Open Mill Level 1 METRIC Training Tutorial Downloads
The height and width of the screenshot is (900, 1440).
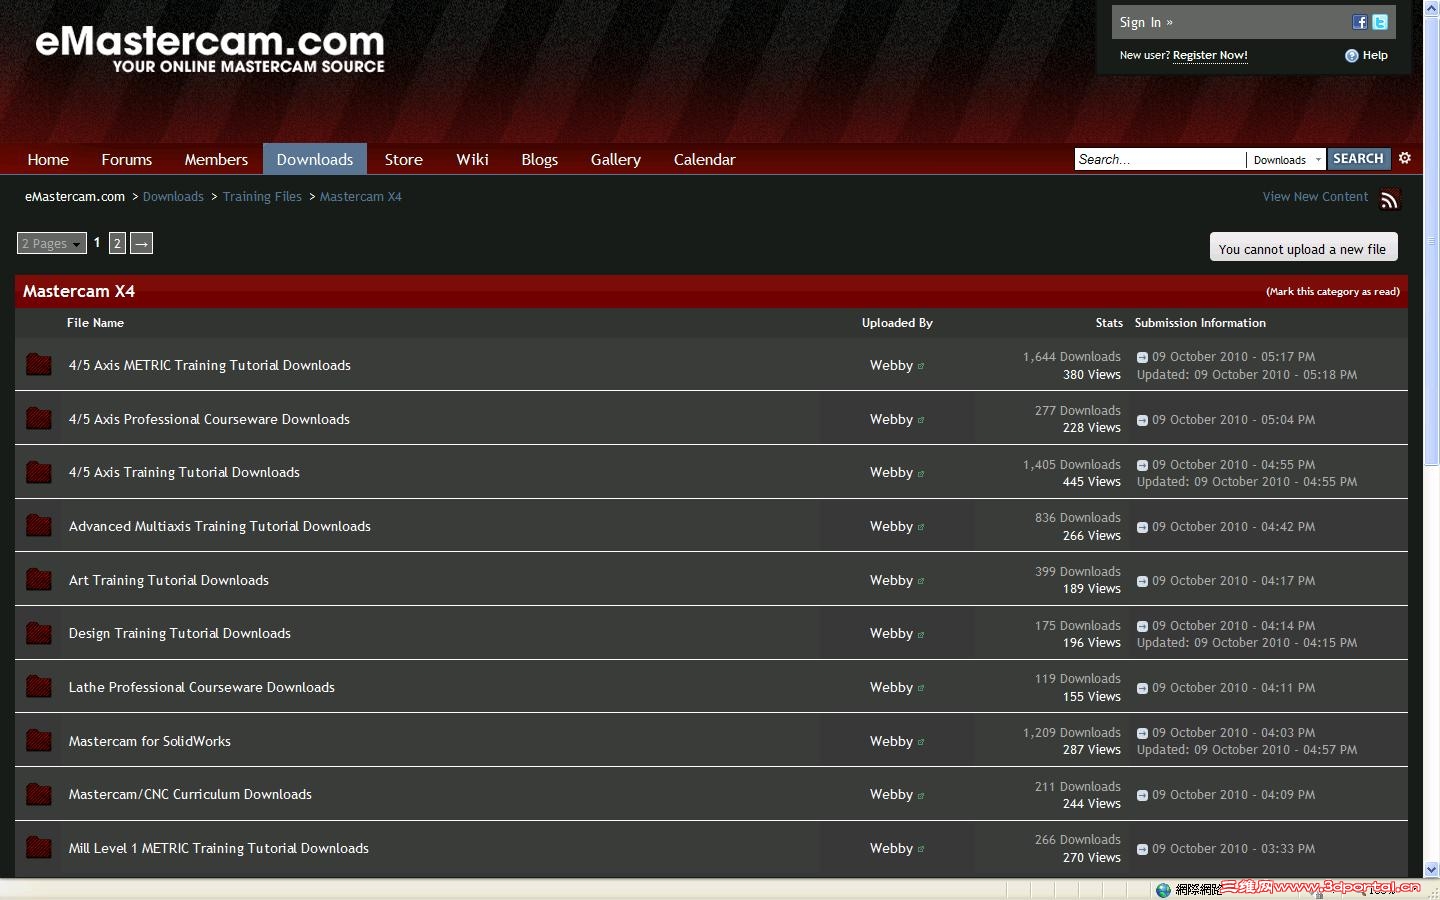pos(218,849)
